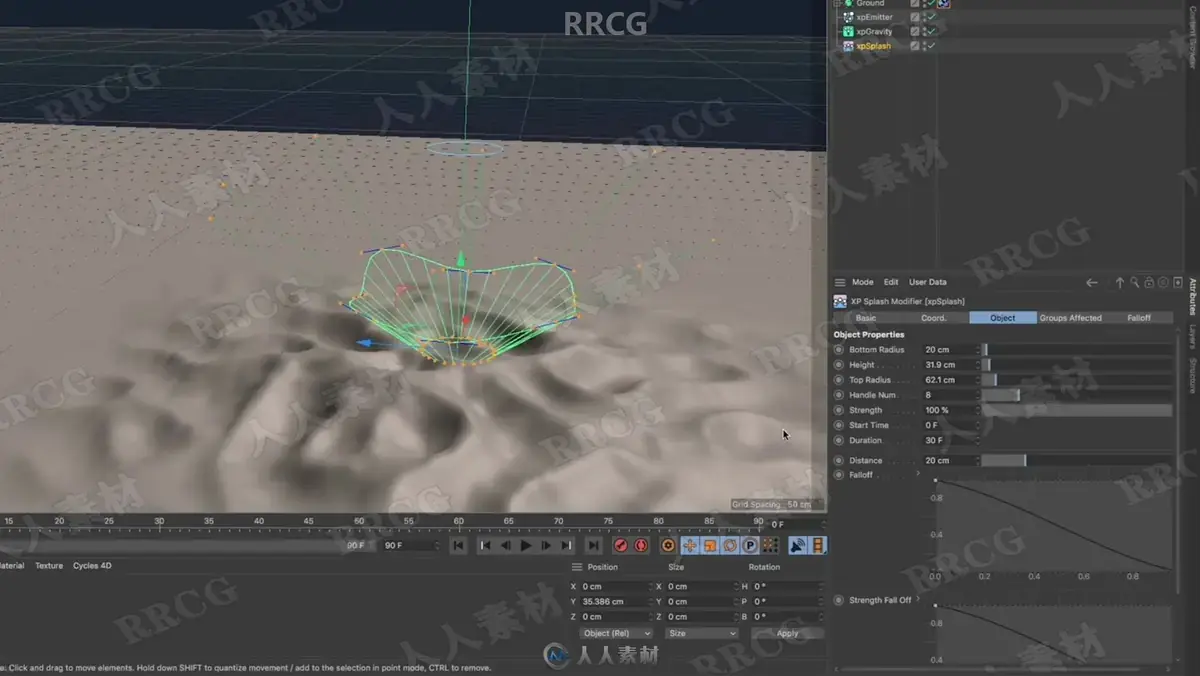Click the xpSplash object icon
1200x676 pixels.
pos(848,46)
